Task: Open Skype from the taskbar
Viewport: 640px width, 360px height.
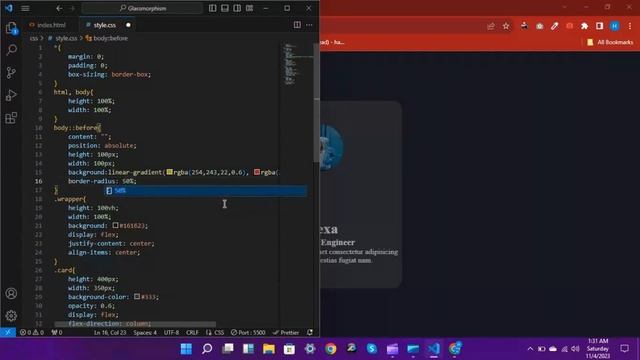Action: [x=371, y=349]
